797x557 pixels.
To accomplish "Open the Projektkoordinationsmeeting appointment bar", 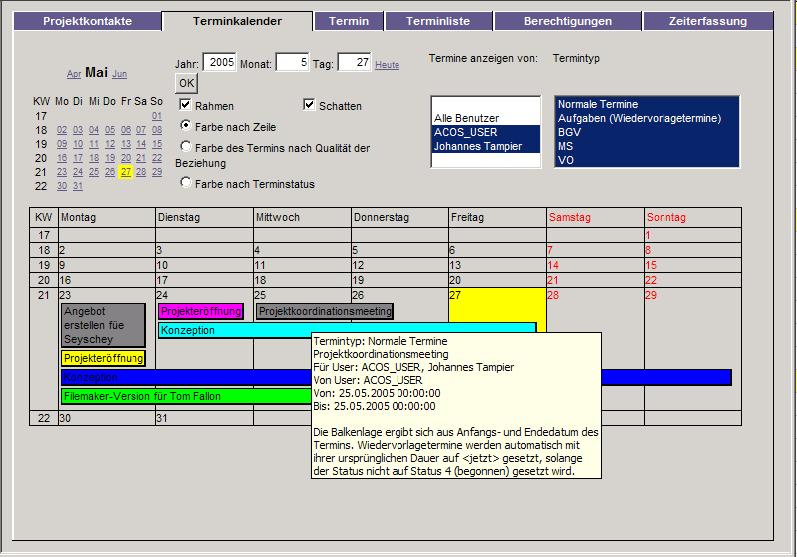I will 325,312.
